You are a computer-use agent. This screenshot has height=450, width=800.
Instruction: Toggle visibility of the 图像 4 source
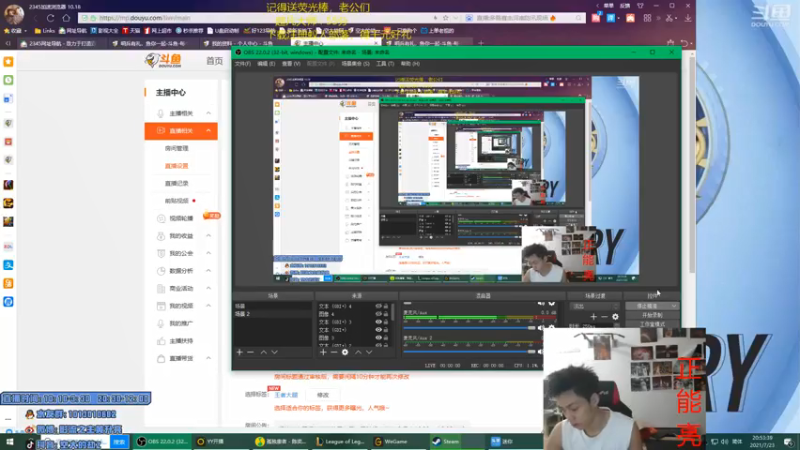point(378,314)
